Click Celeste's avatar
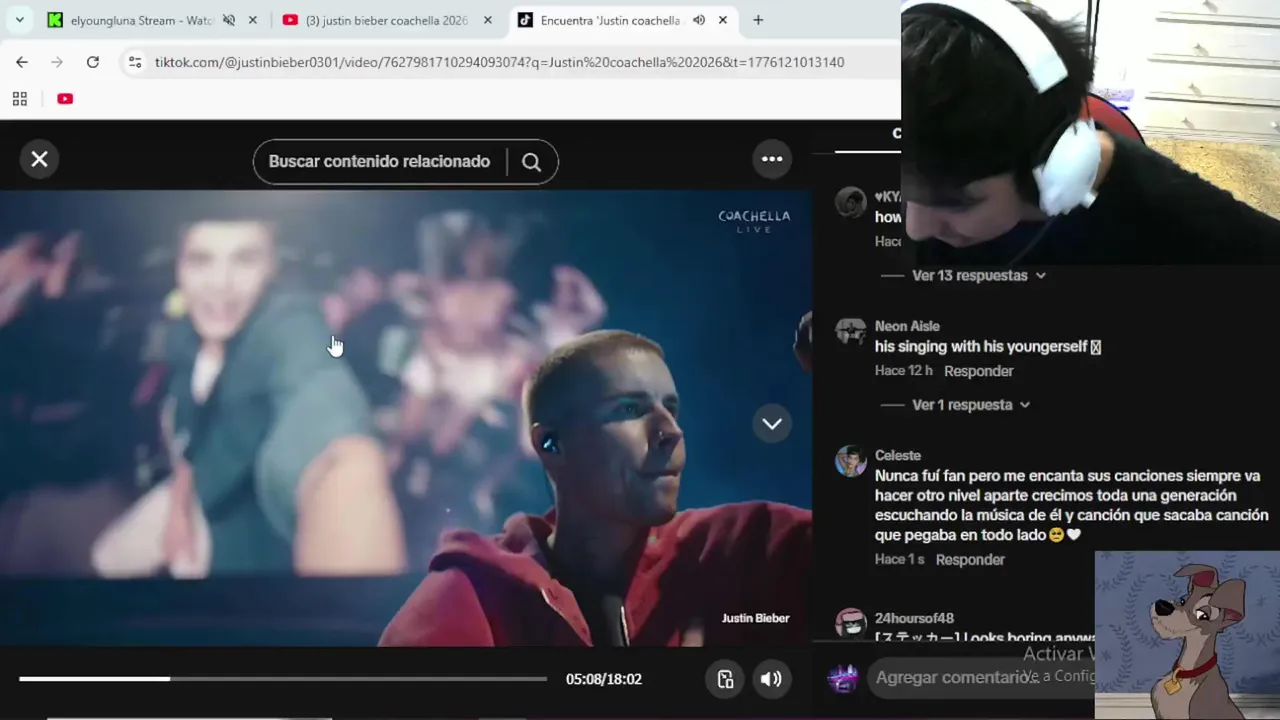 (x=851, y=461)
